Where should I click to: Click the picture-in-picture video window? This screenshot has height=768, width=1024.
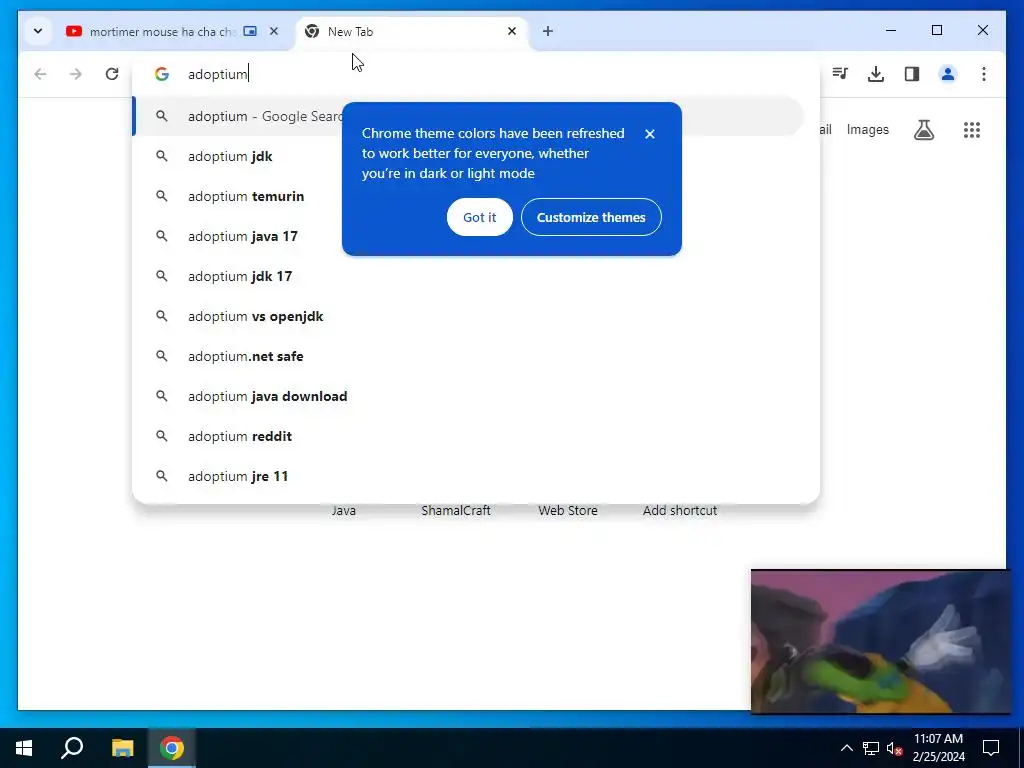point(880,642)
